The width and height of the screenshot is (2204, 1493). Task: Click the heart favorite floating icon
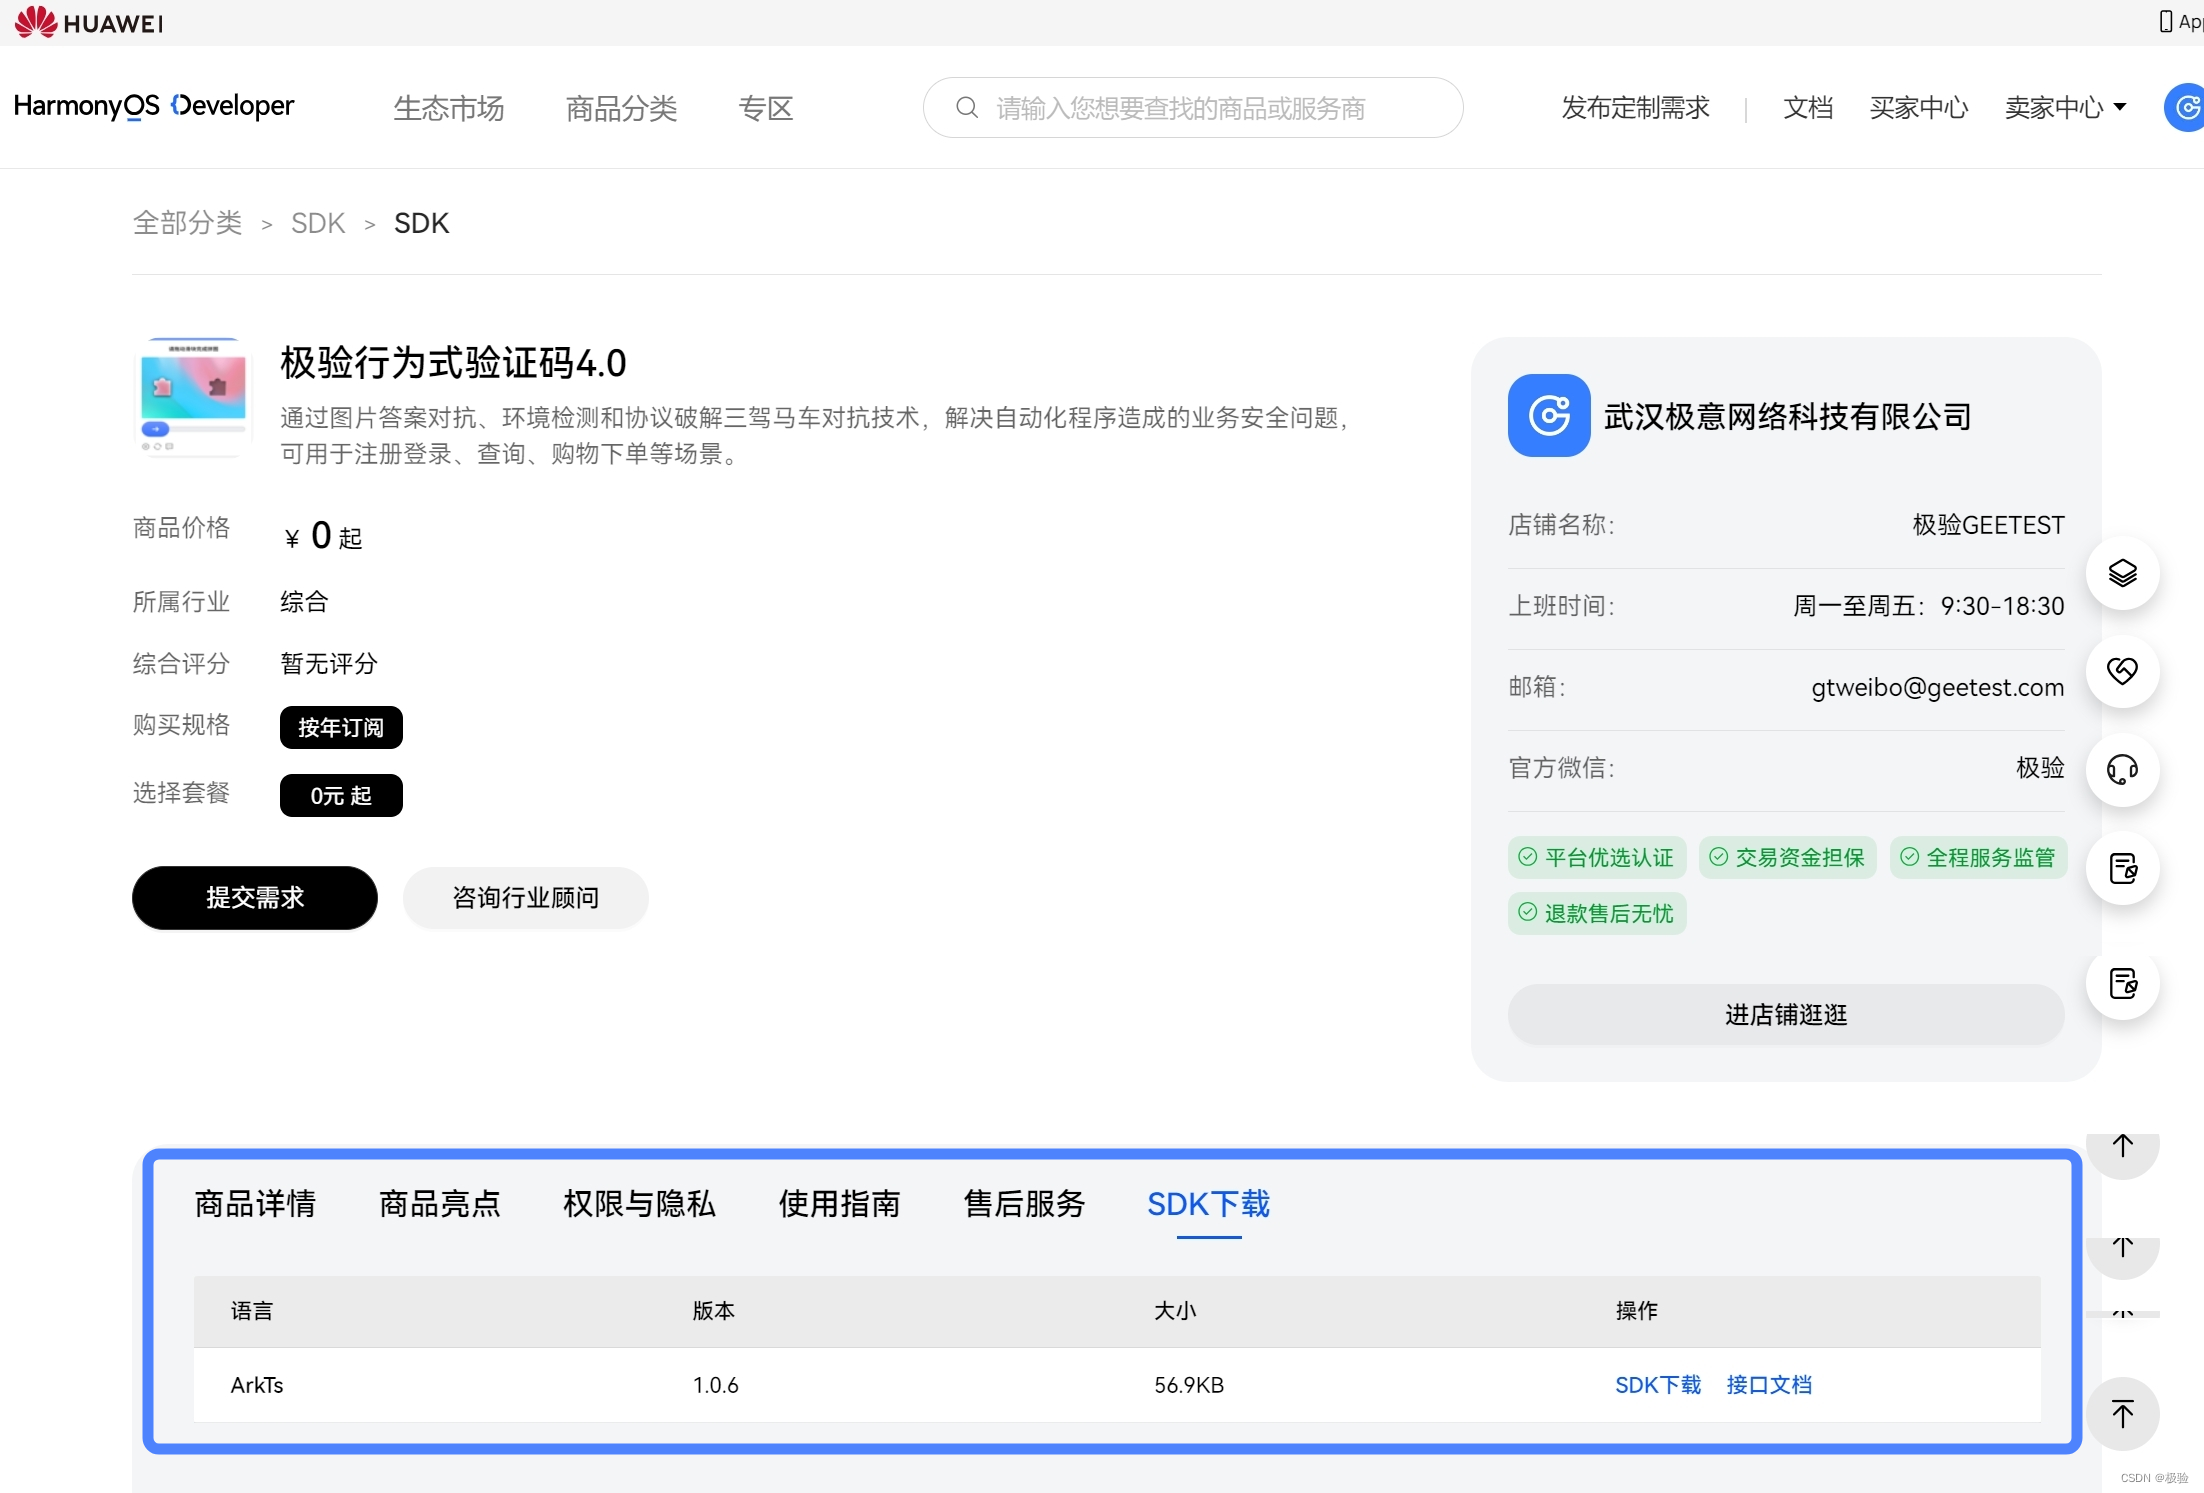2122,671
